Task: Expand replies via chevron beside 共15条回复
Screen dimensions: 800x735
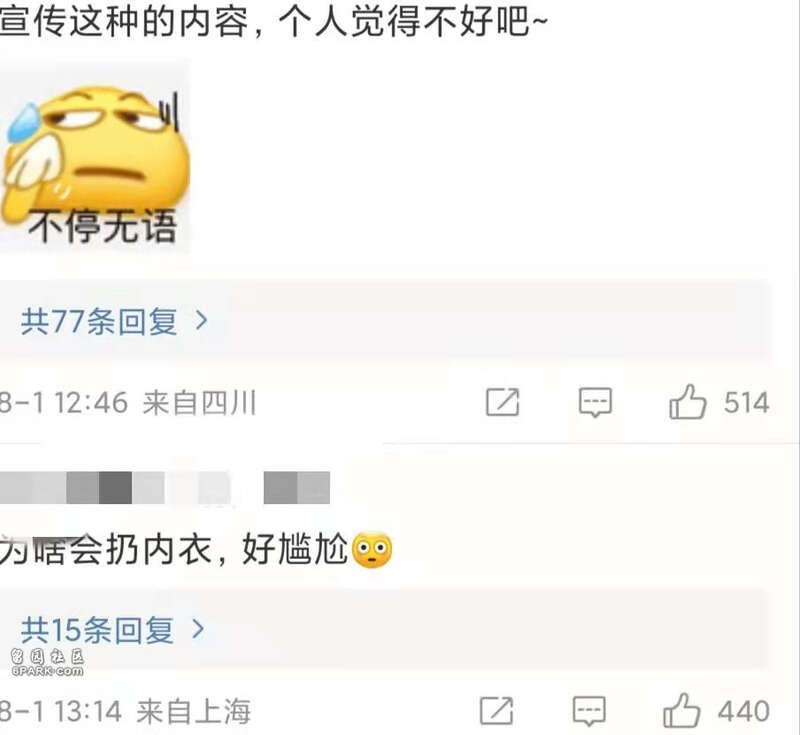Action: (x=198, y=629)
